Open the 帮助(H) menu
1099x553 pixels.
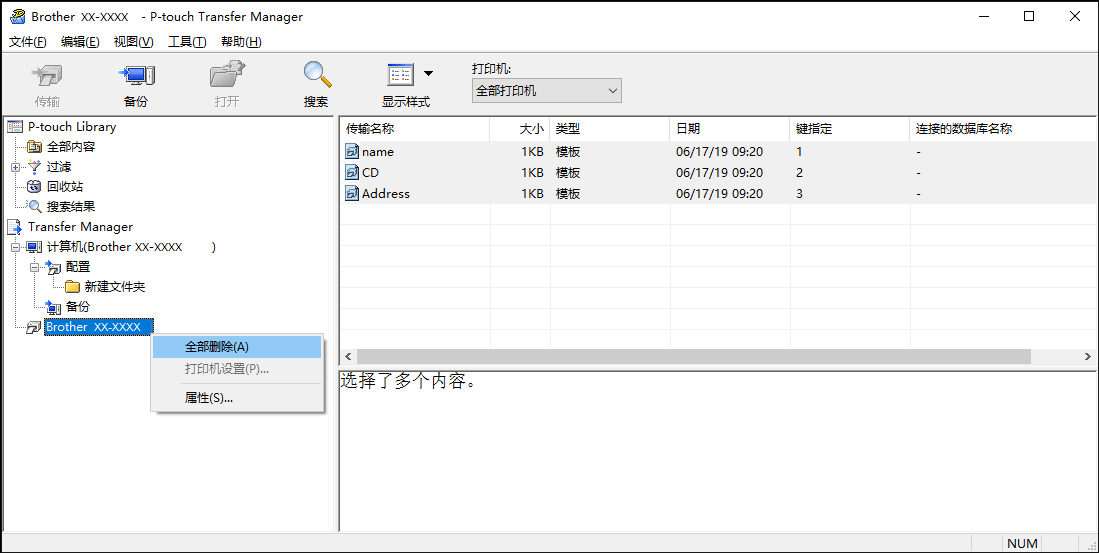point(241,42)
